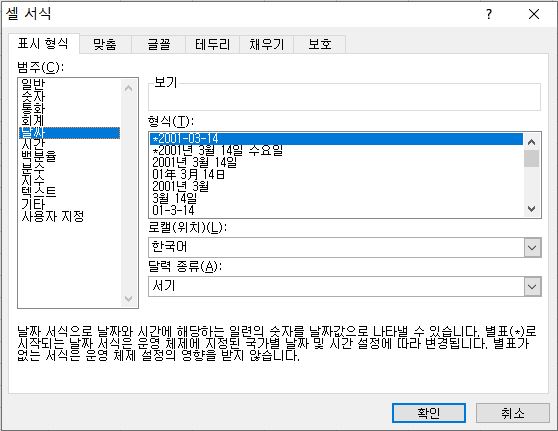Select the 통화 category

point(69,109)
